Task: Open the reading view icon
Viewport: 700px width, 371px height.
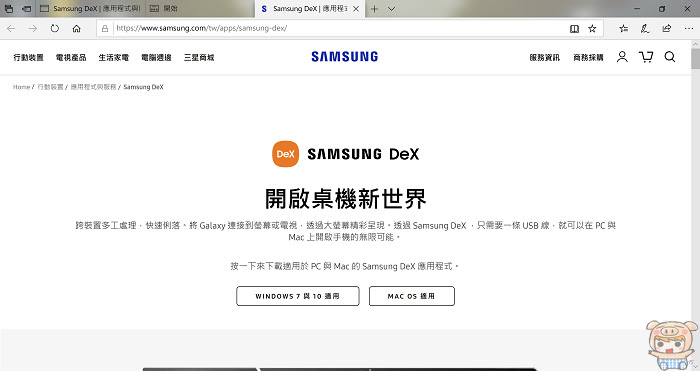Action: coord(575,29)
